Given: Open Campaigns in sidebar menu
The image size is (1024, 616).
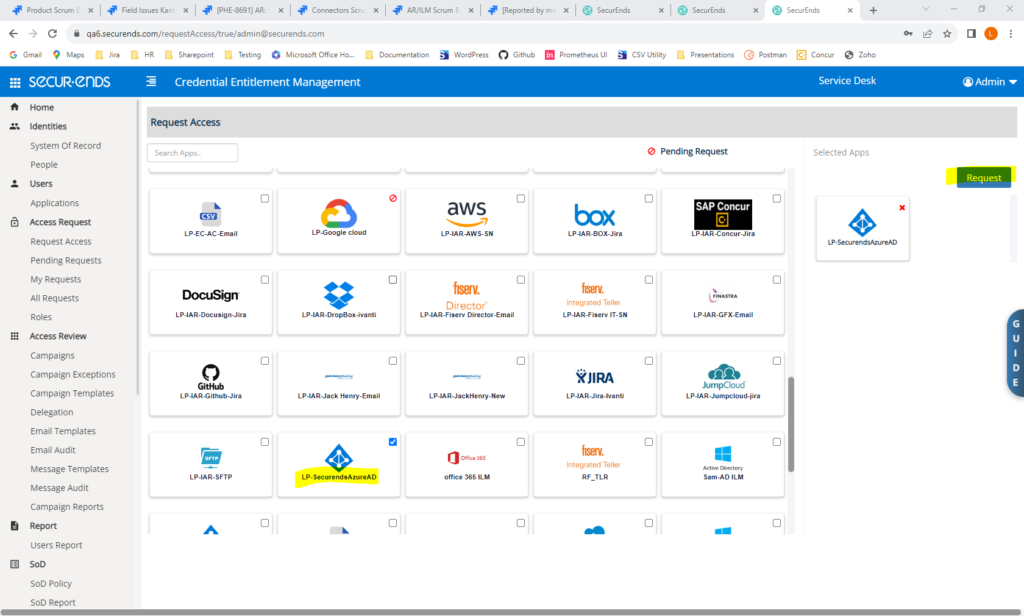Looking at the screenshot, I should click(x=52, y=355).
